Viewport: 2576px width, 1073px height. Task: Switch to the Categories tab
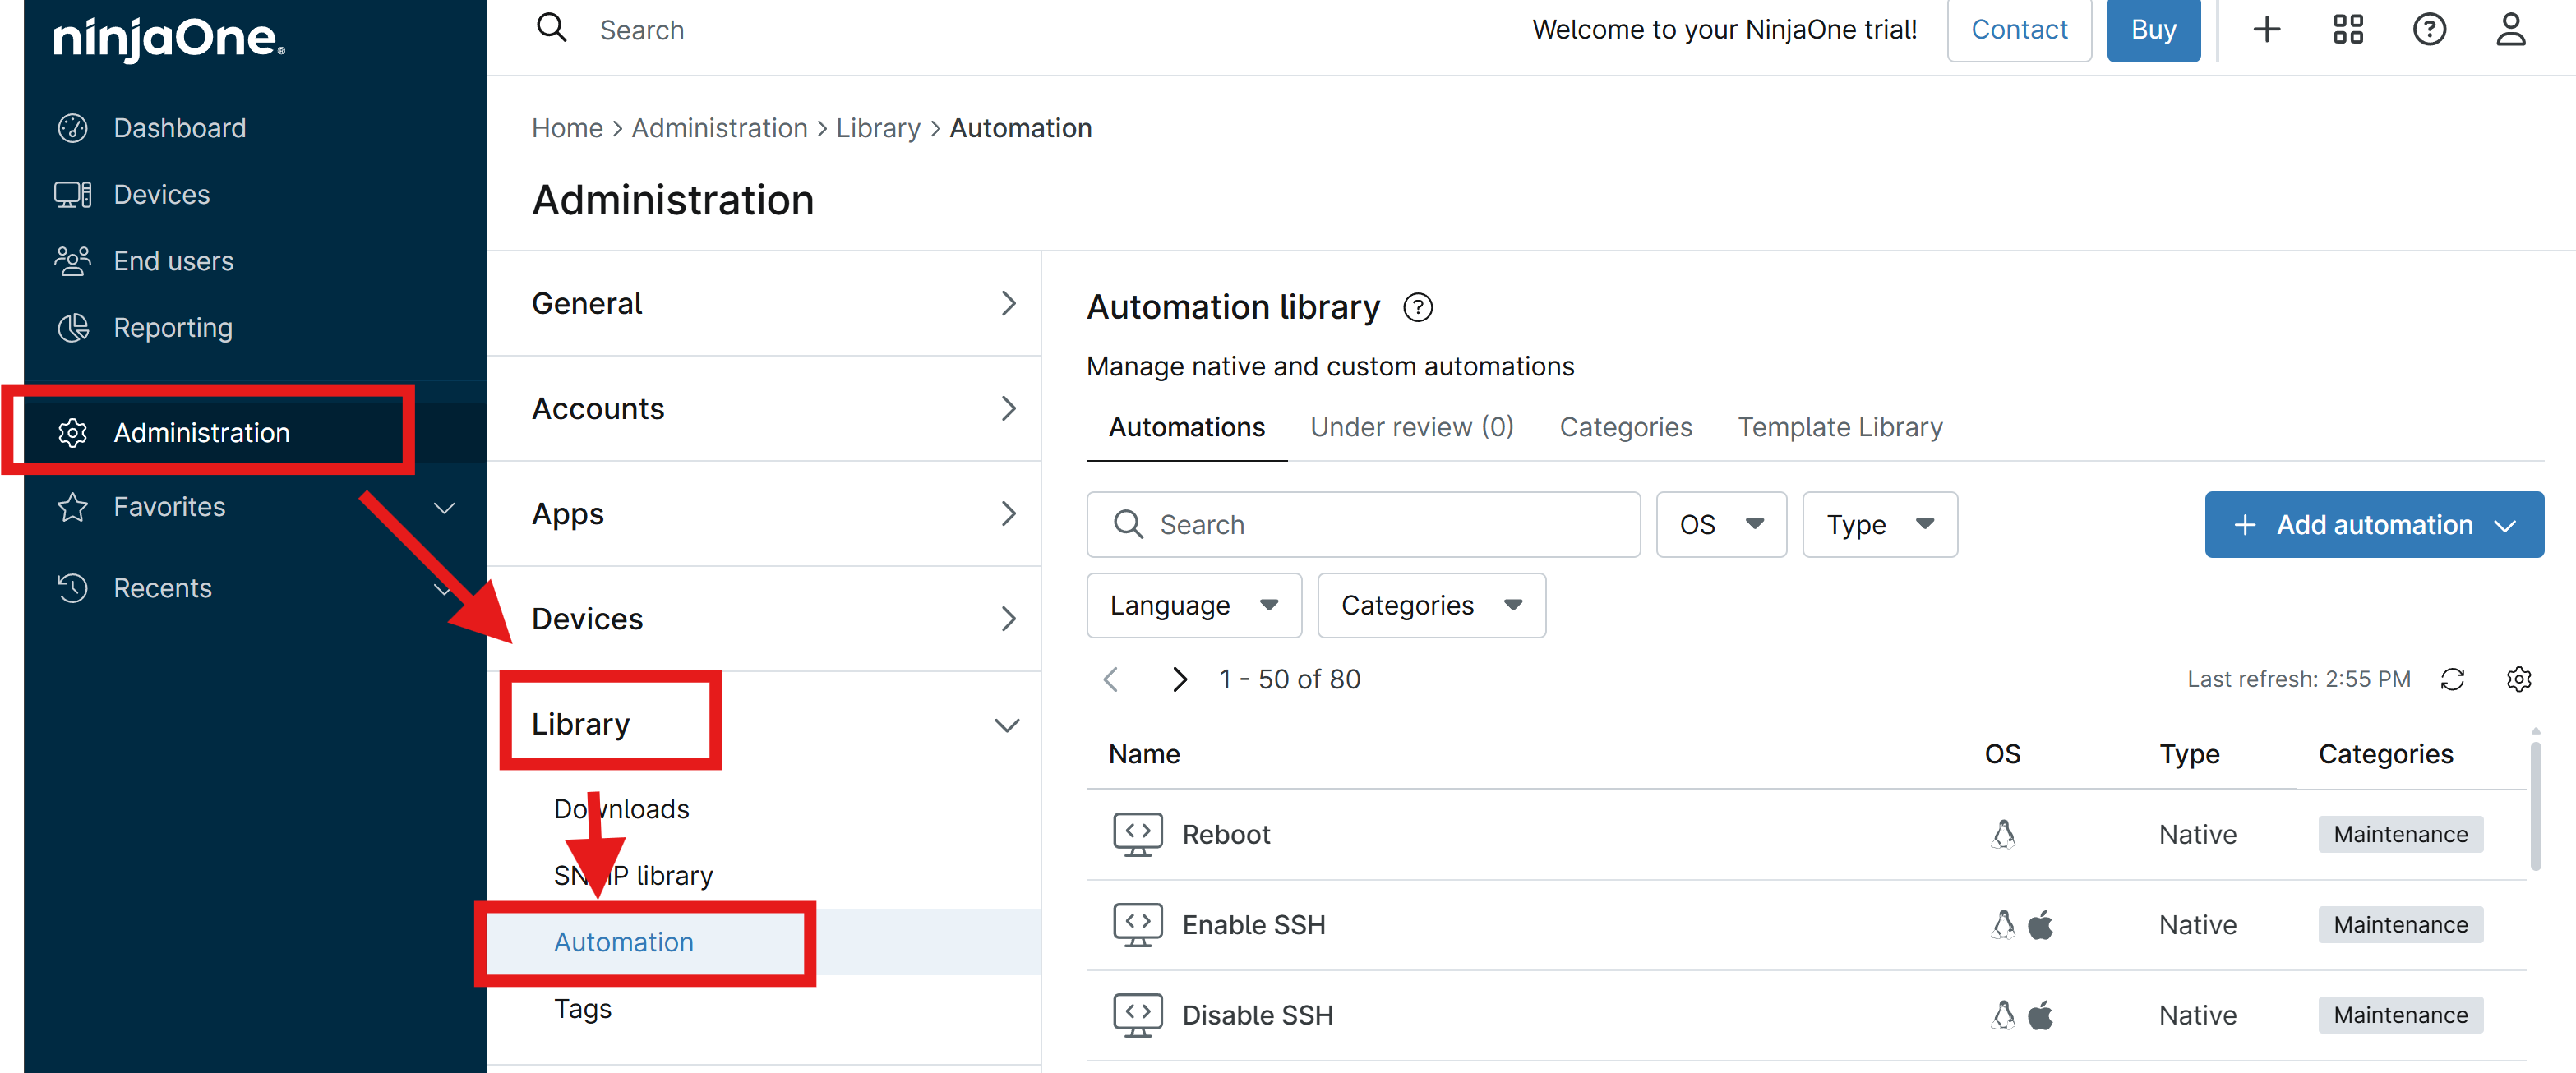[x=1625, y=427]
